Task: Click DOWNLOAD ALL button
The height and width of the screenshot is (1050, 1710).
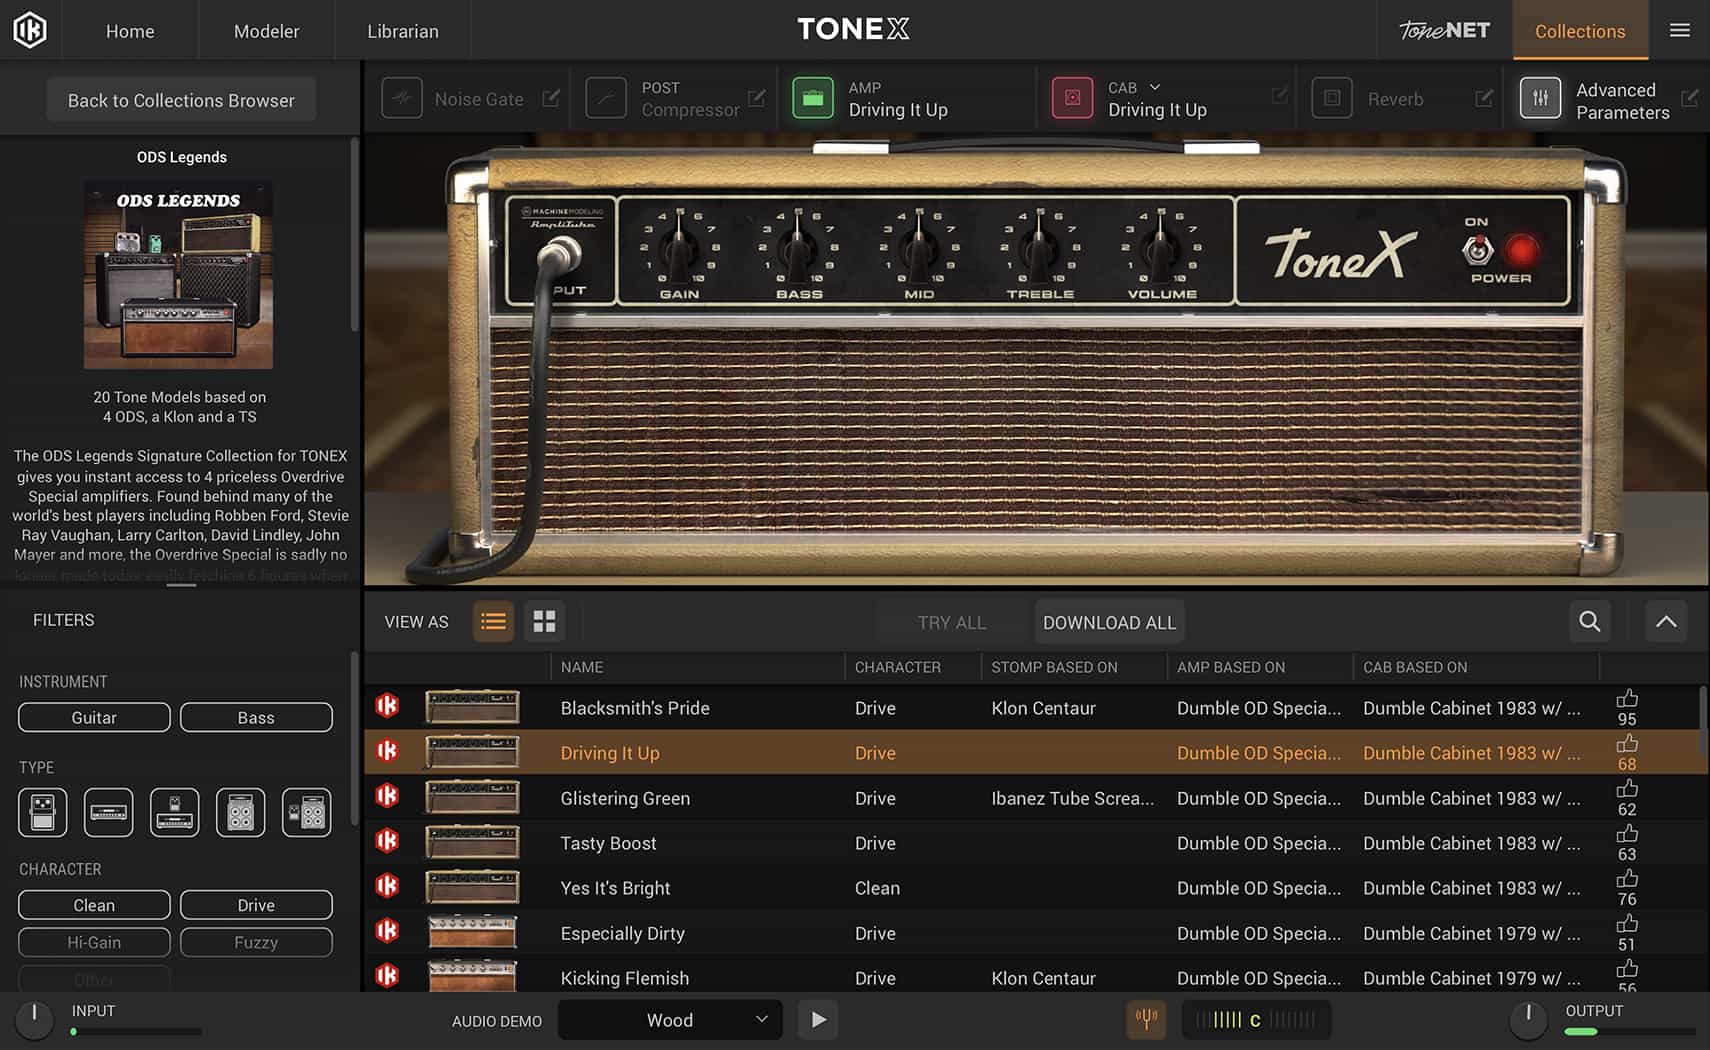Action: (x=1110, y=622)
